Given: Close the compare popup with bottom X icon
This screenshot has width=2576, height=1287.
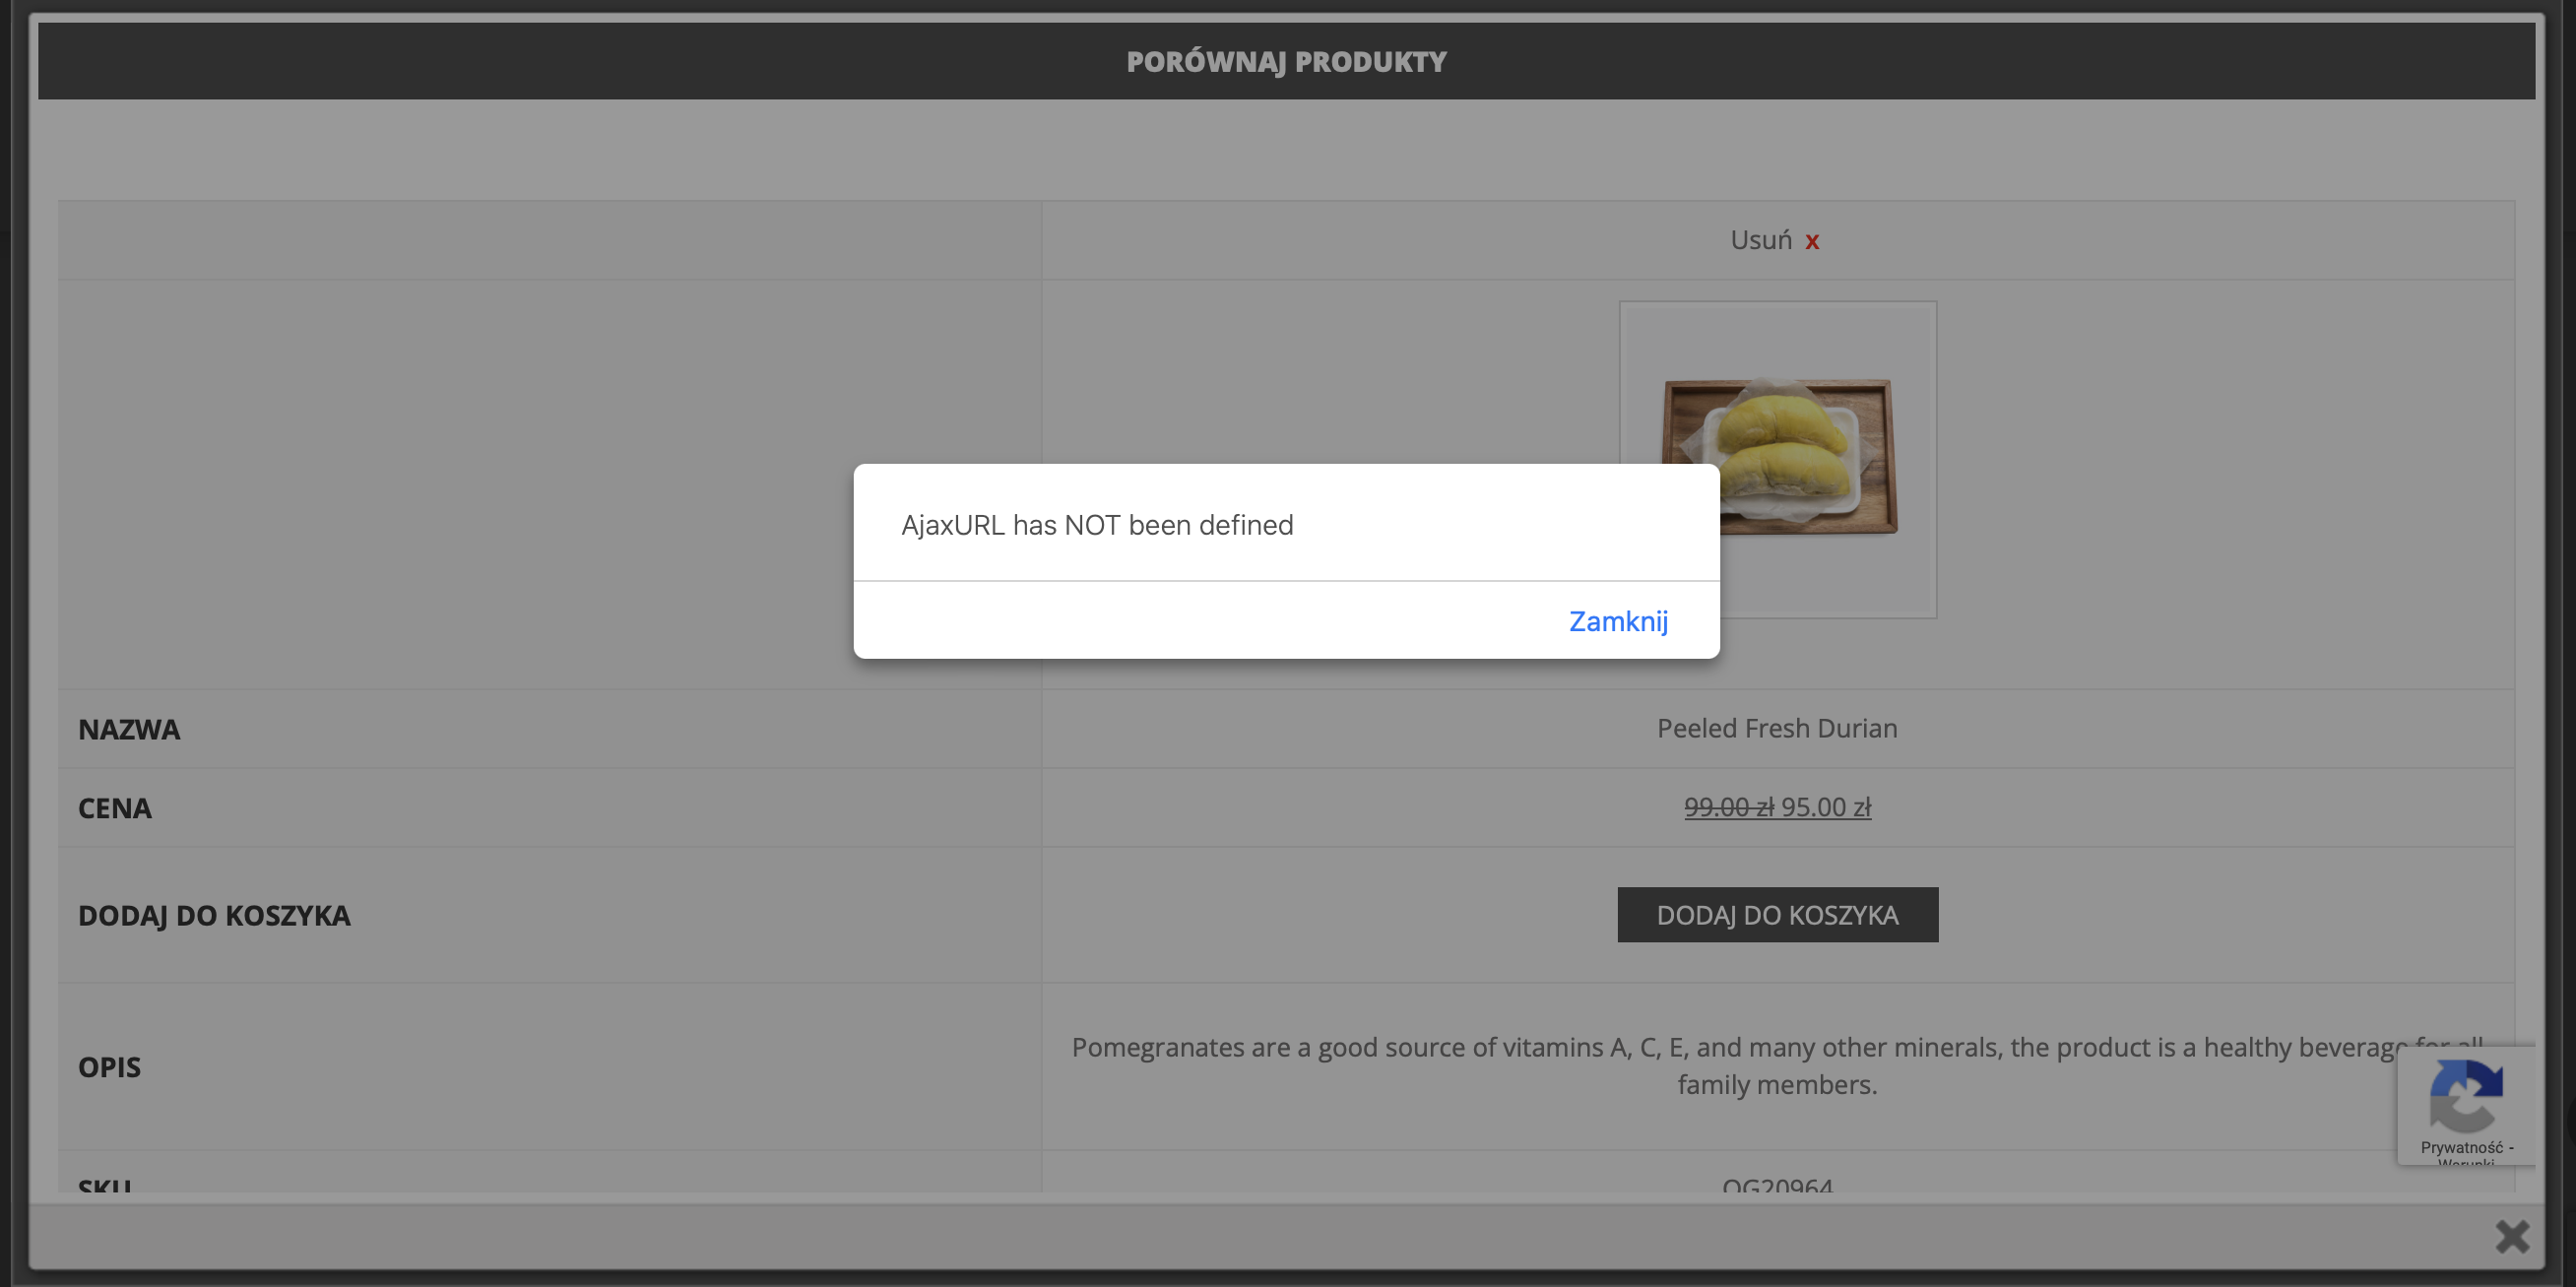Looking at the screenshot, I should (2512, 1237).
